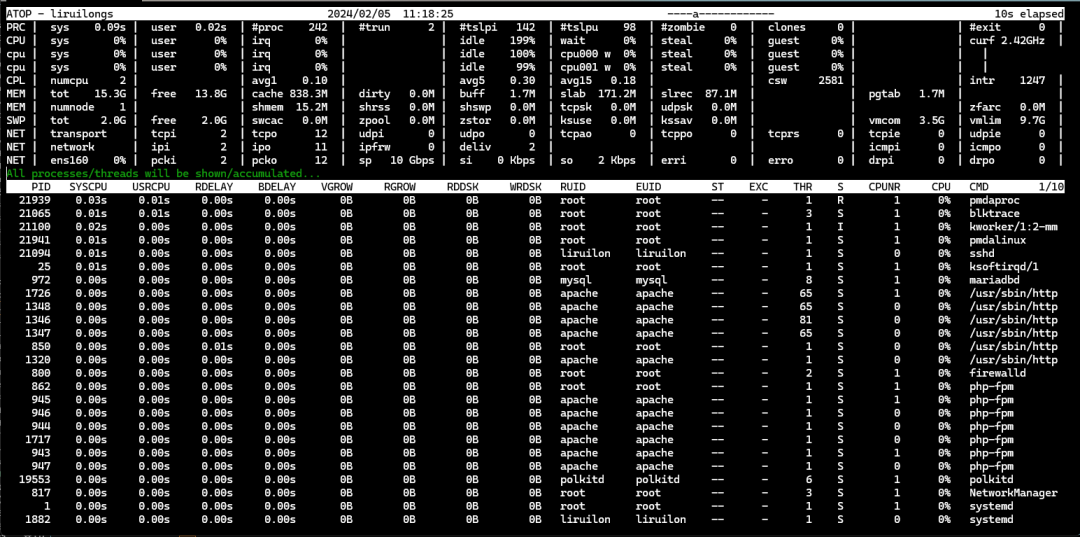
Task: Select the mariadbd process name
Action: click(x=994, y=280)
